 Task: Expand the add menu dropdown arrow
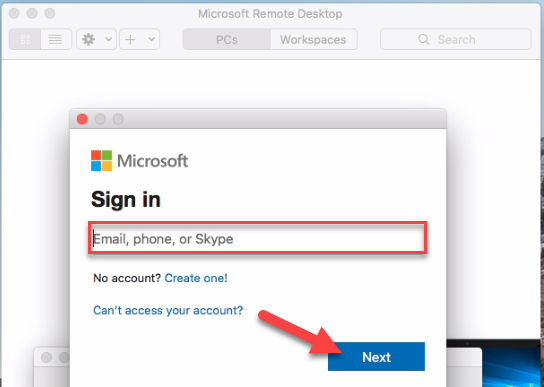click(x=152, y=39)
